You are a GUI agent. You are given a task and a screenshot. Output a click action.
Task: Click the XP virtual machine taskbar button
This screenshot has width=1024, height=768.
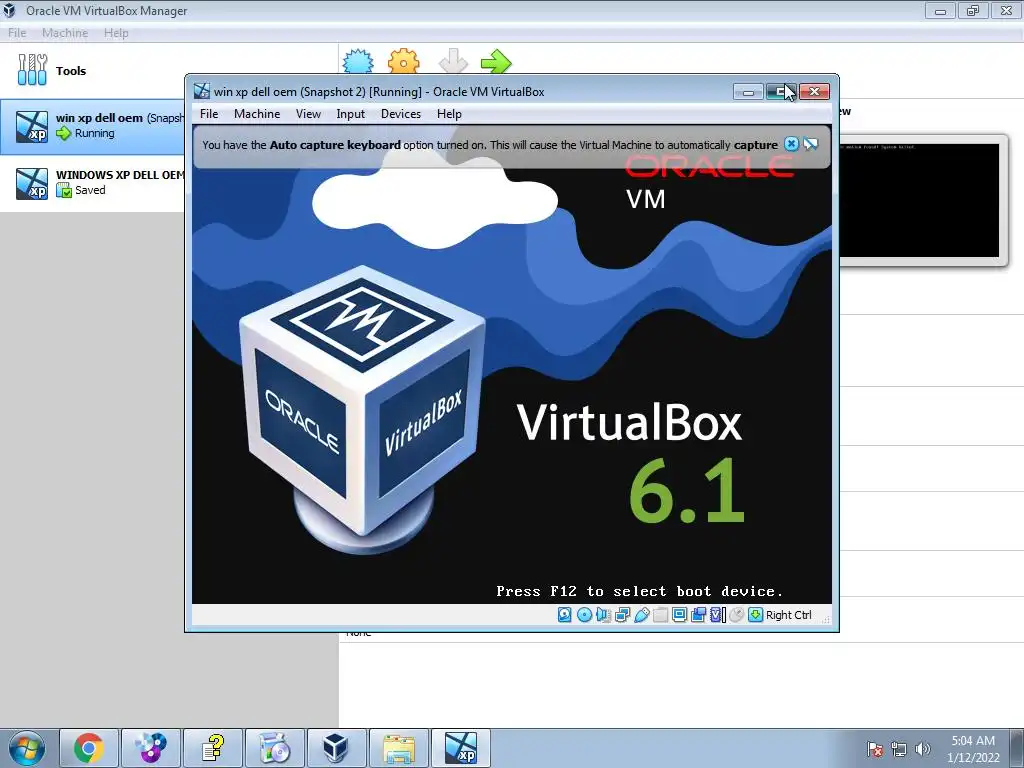pos(460,748)
